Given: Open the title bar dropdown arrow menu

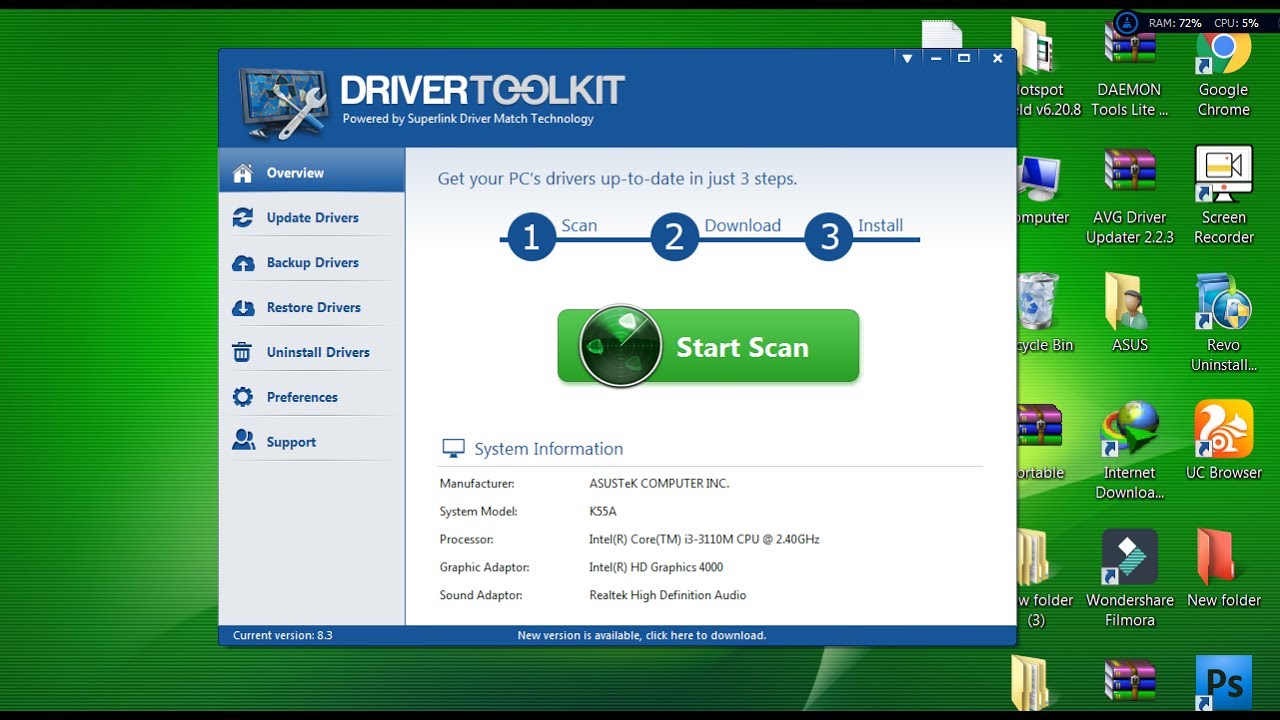Looking at the screenshot, I should 907,58.
